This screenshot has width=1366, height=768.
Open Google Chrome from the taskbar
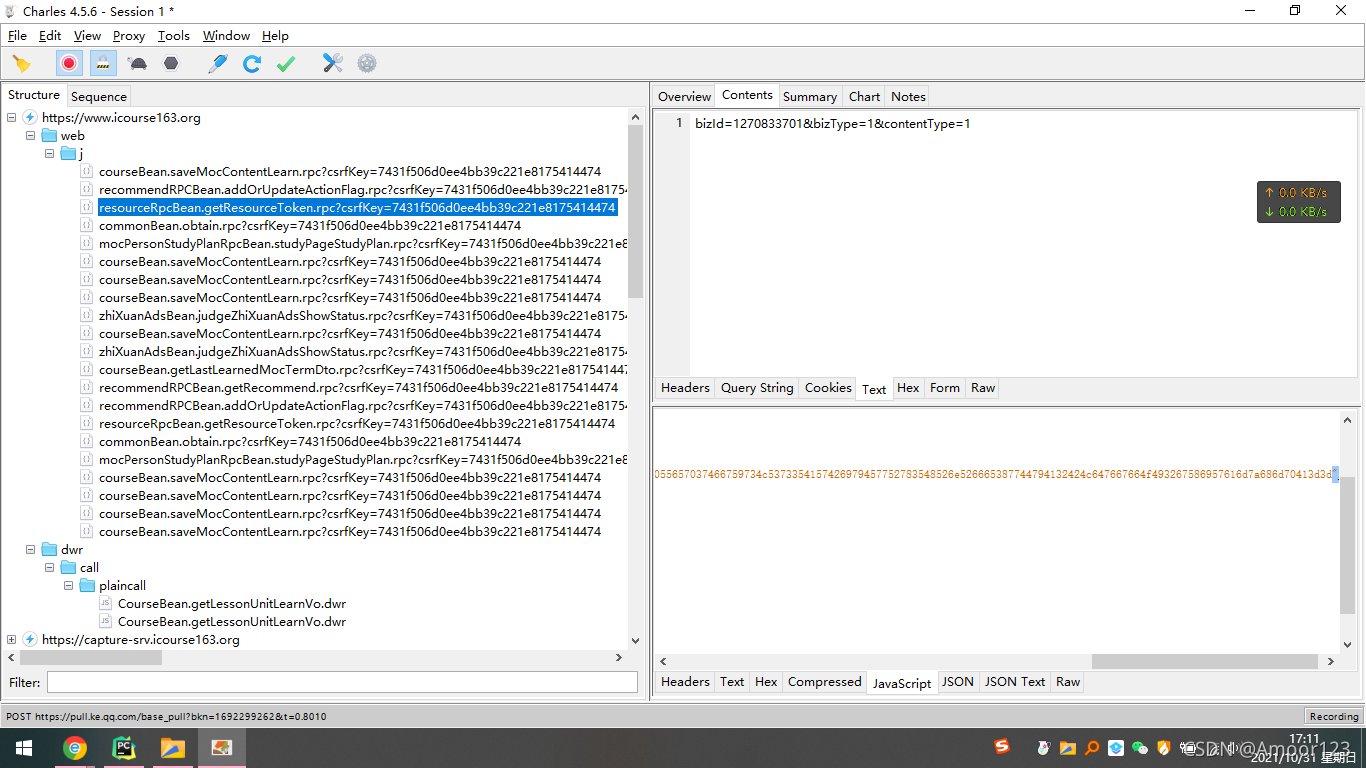tap(74, 748)
